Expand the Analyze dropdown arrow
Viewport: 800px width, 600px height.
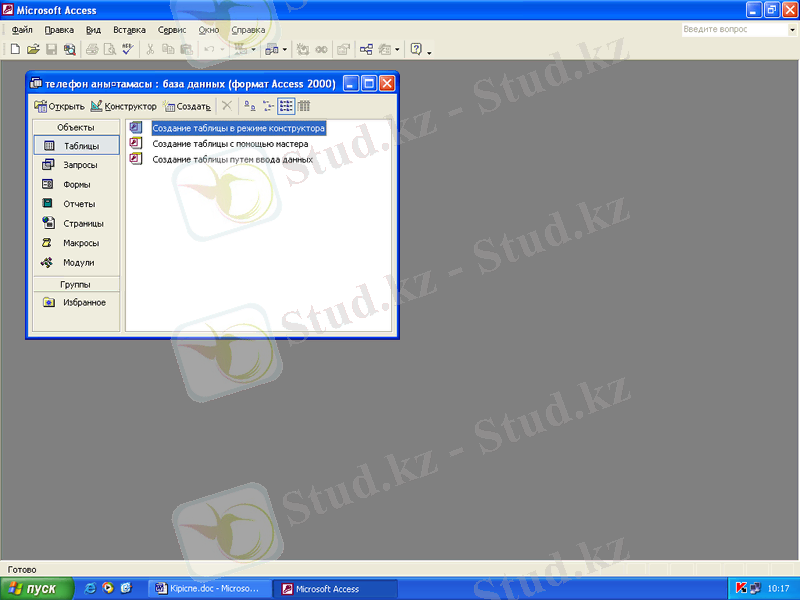tap(285, 49)
